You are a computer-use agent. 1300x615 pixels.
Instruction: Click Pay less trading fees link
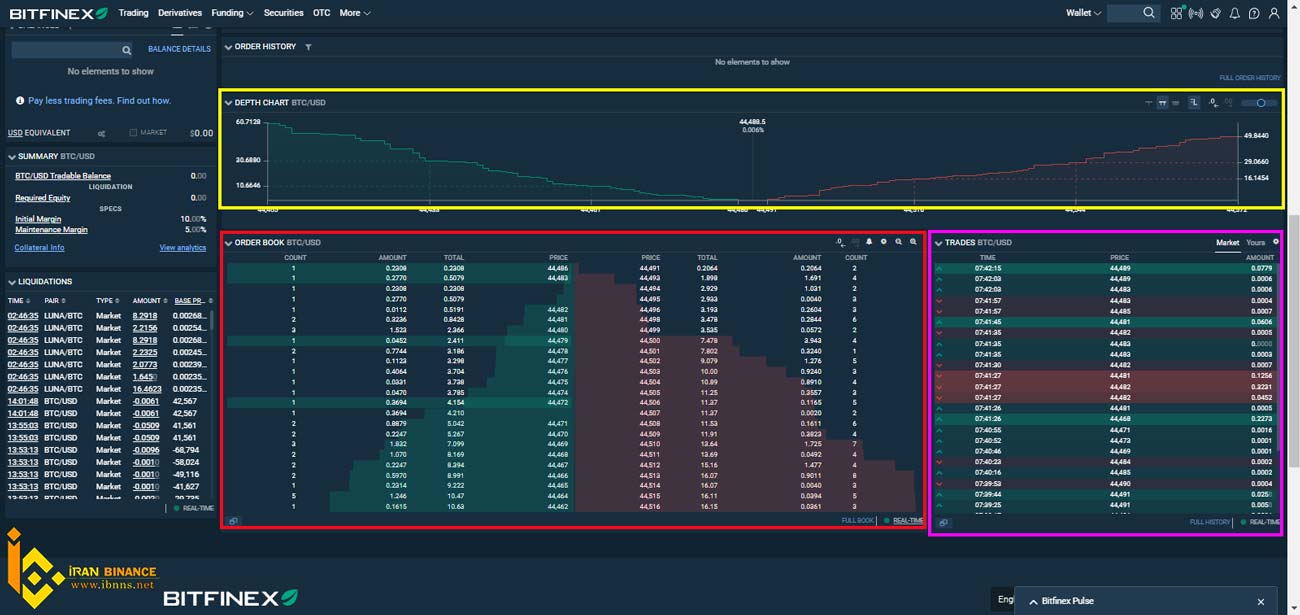(99, 101)
